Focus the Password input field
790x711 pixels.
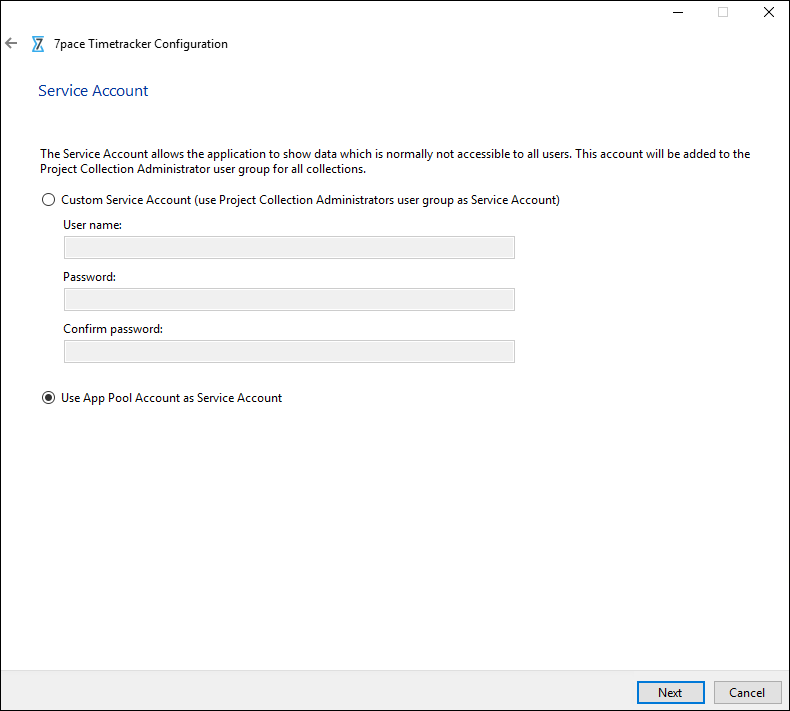click(289, 299)
